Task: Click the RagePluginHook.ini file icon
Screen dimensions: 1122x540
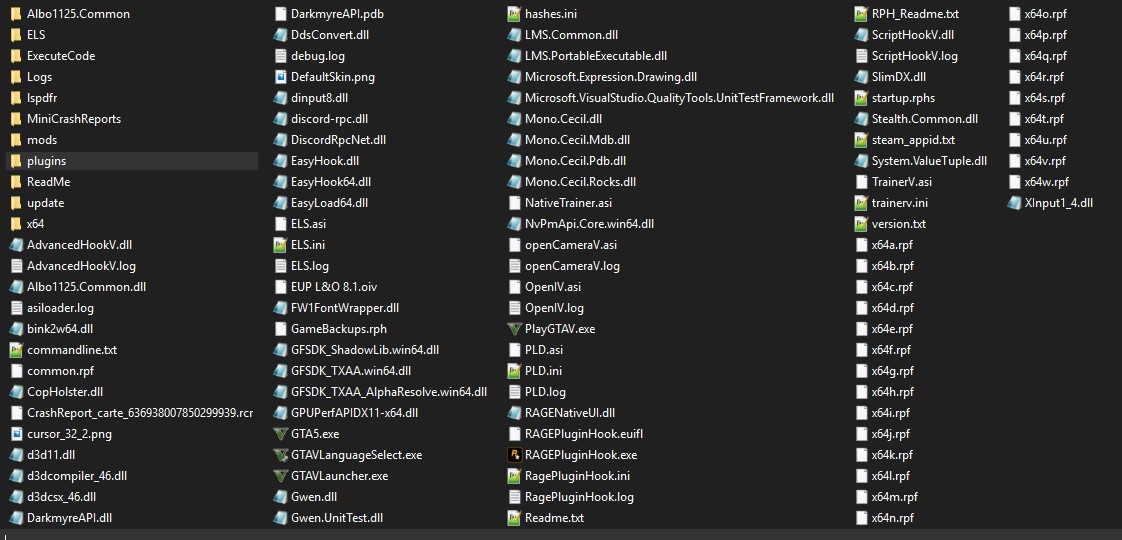Action: click(x=514, y=476)
